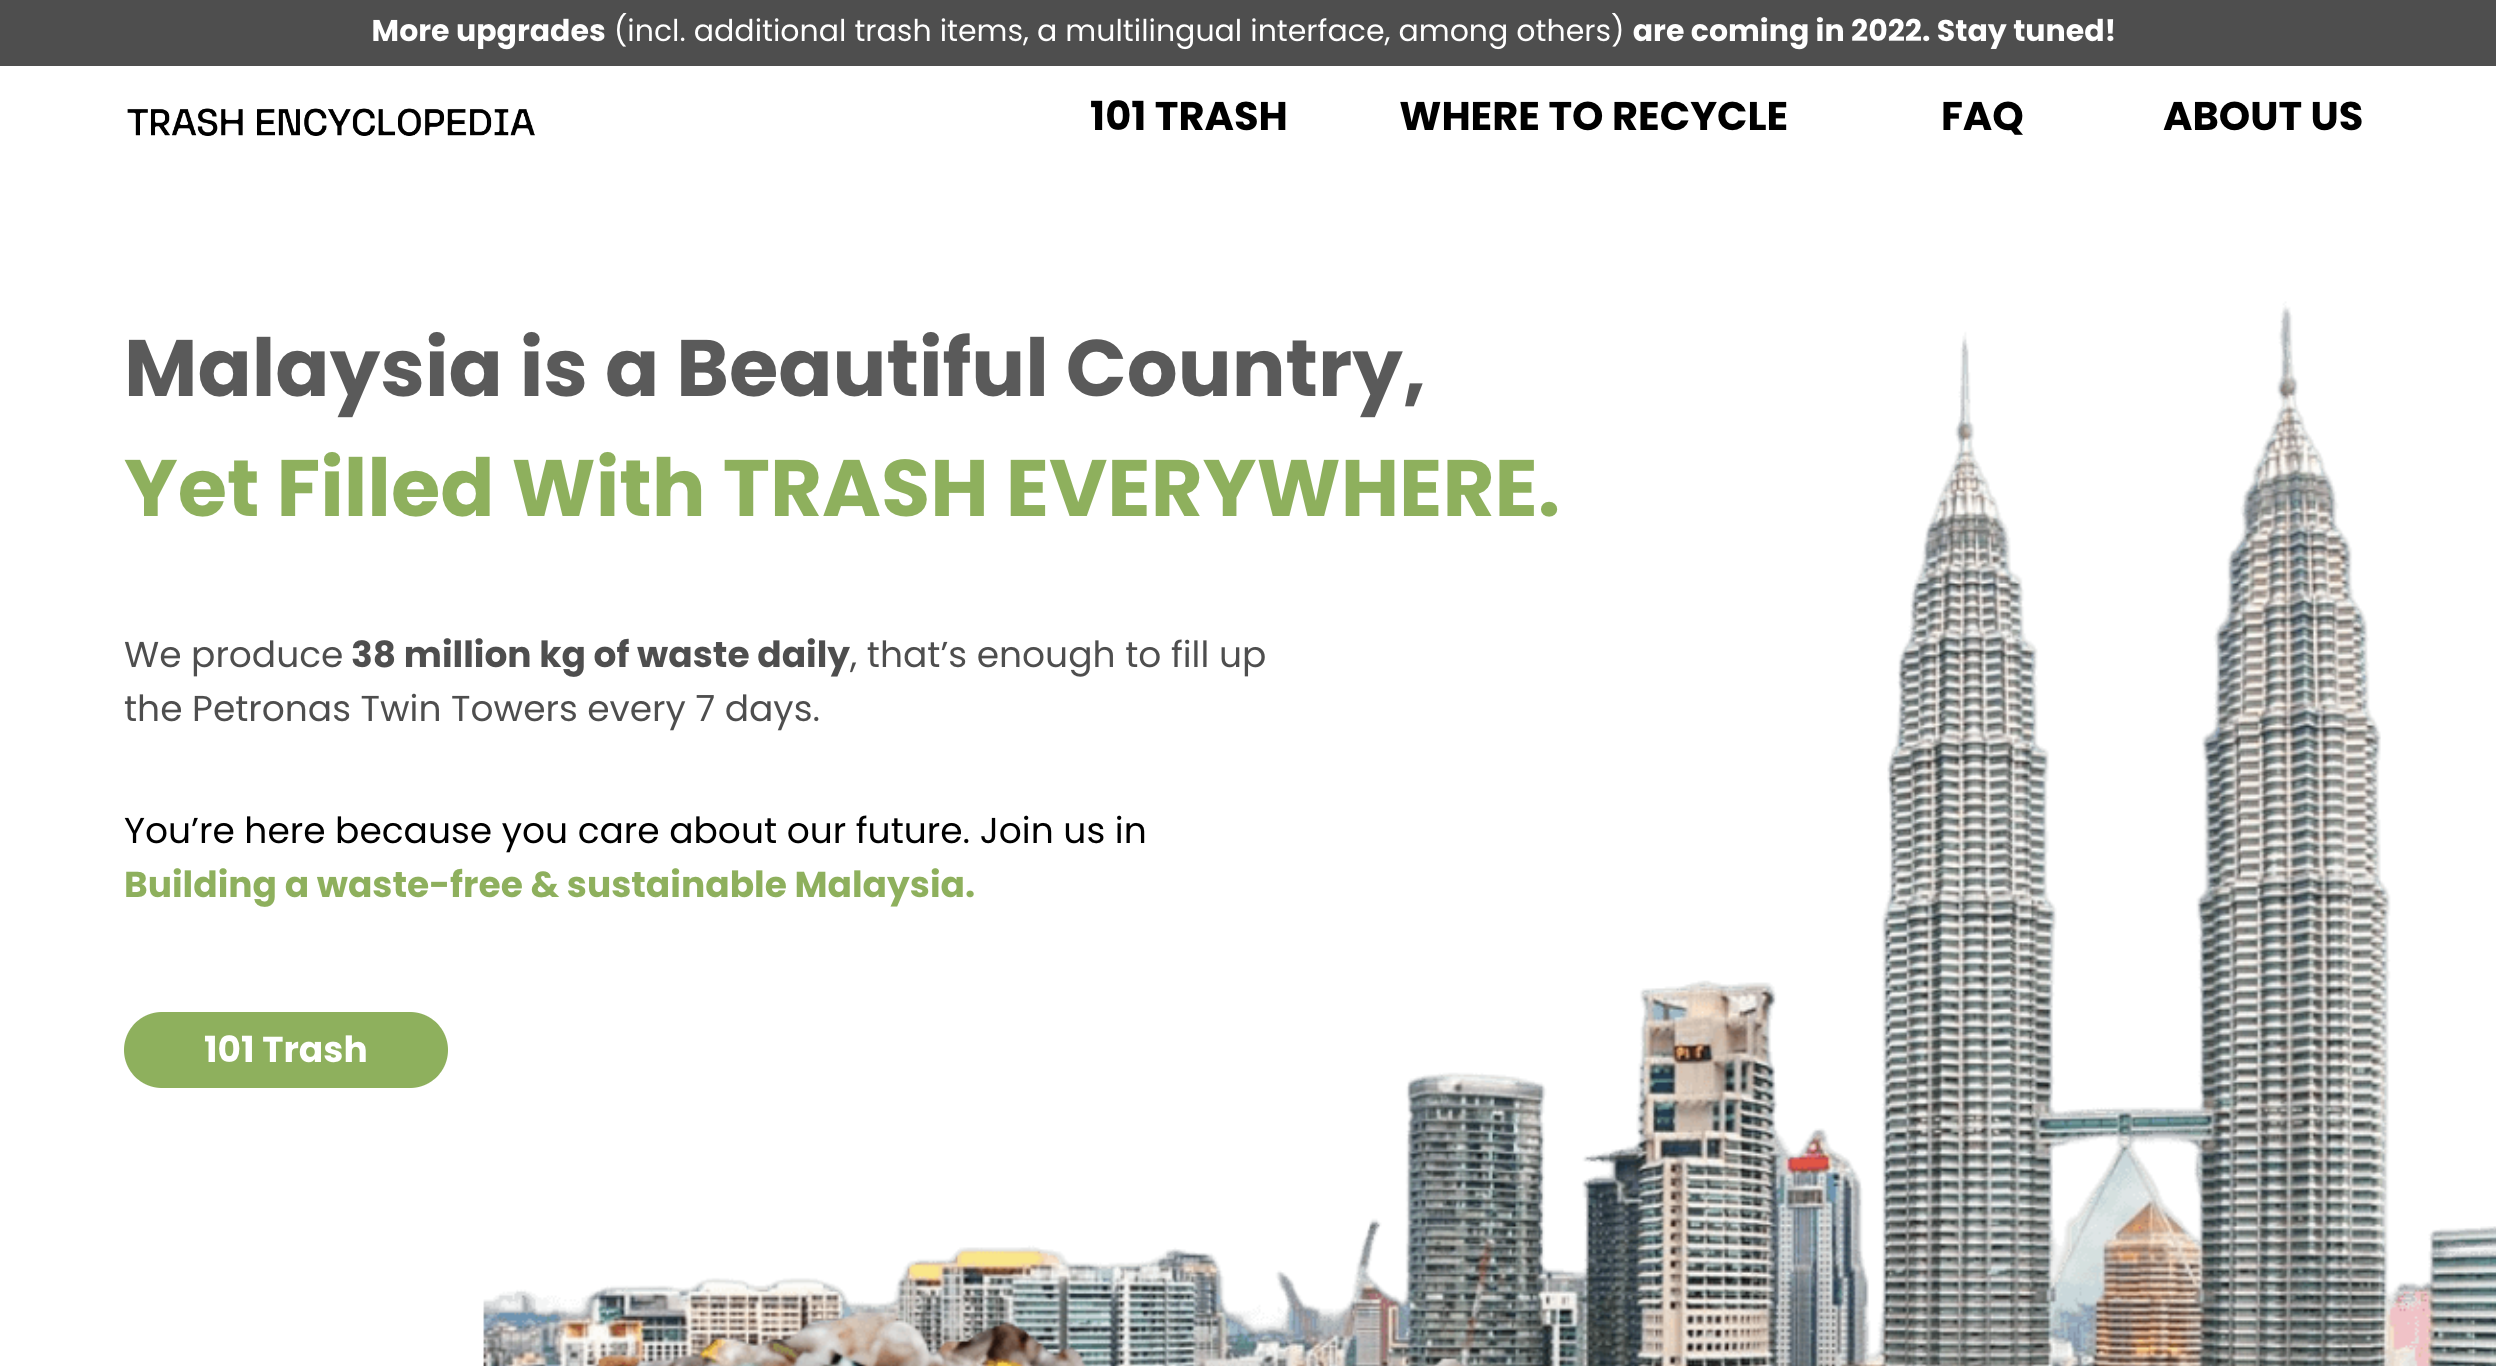Click the bold '38 million kg of waste daily' text
Image resolution: width=2496 pixels, height=1366 pixels.
coord(600,655)
